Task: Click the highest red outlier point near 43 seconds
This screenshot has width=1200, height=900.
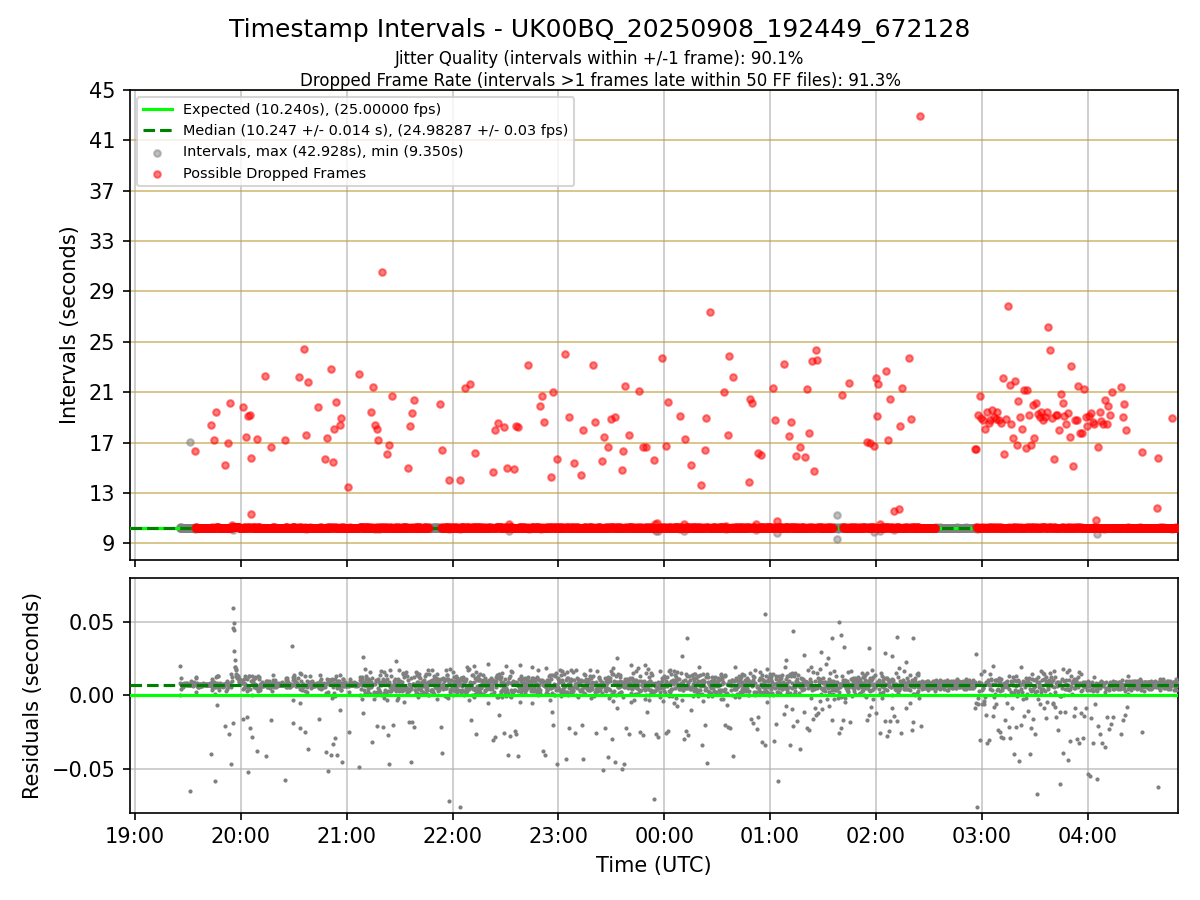Action: (x=920, y=116)
